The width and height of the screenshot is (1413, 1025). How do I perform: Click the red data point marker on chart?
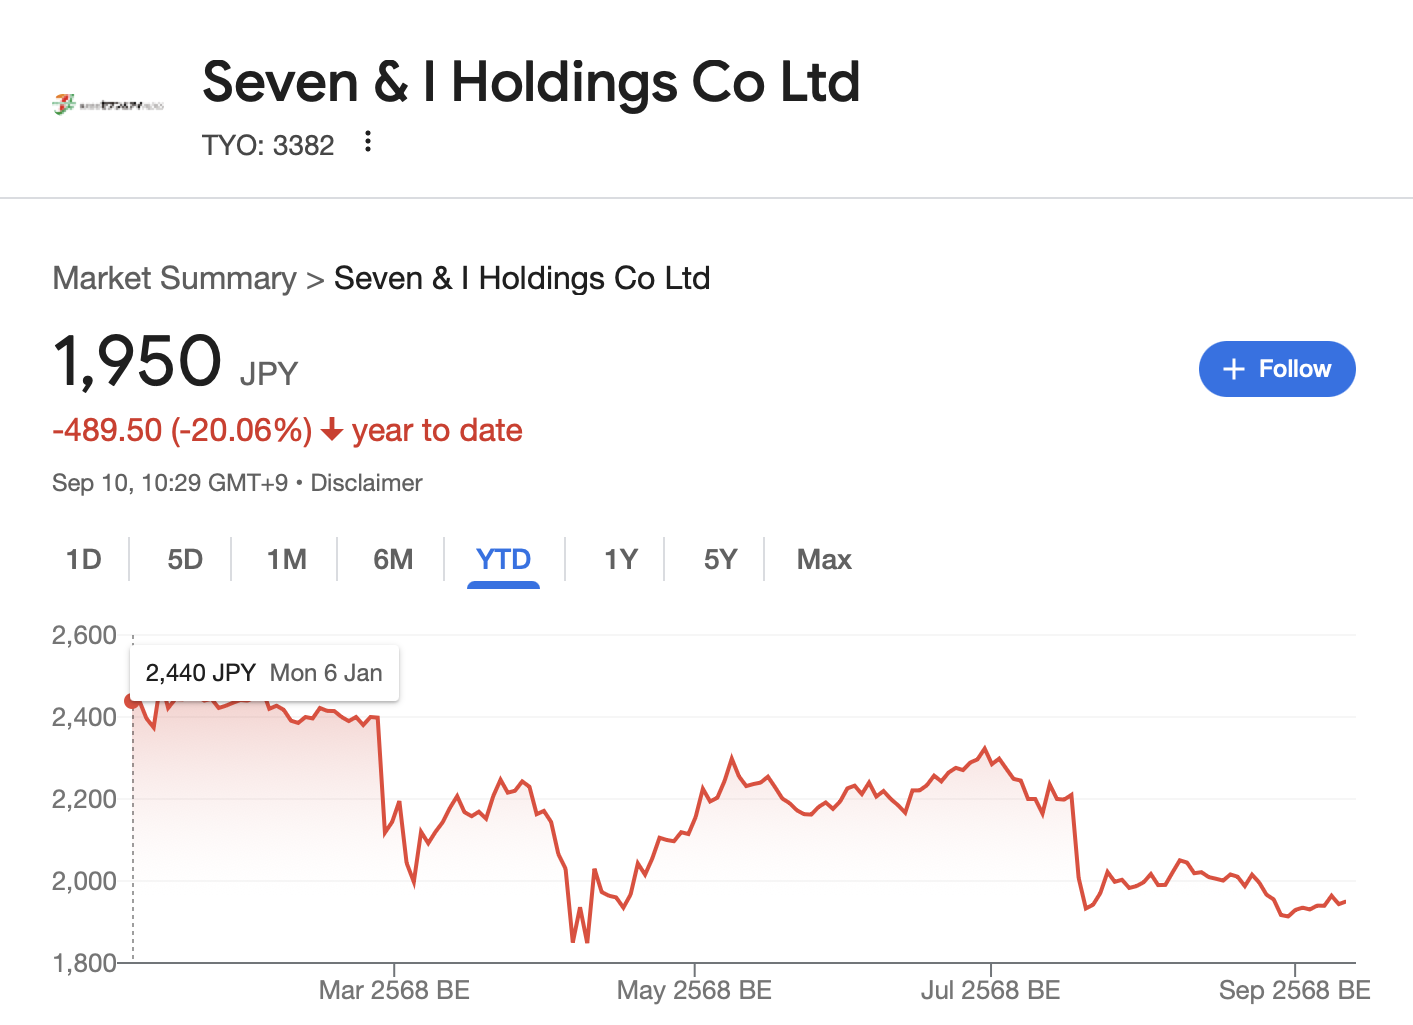(x=132, y=701)
